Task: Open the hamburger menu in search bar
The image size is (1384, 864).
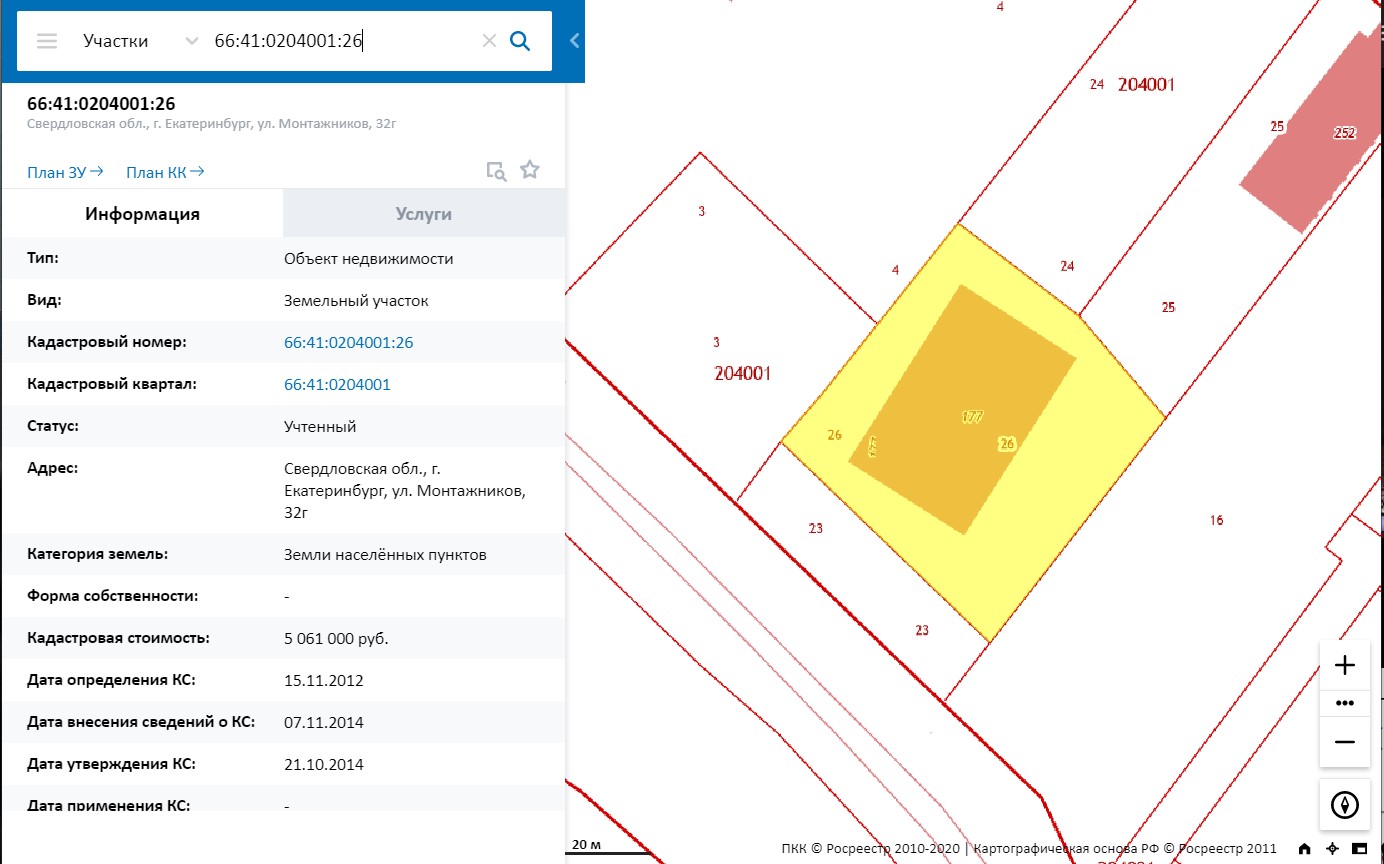Action: pos(47,41)
